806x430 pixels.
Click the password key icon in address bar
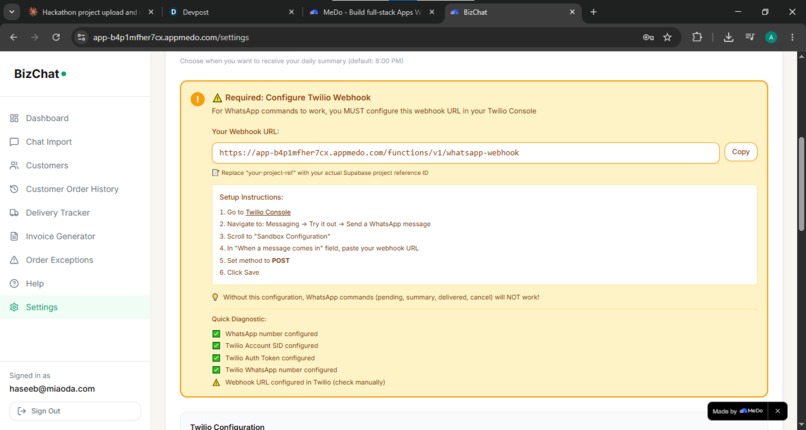click(648, 37)
